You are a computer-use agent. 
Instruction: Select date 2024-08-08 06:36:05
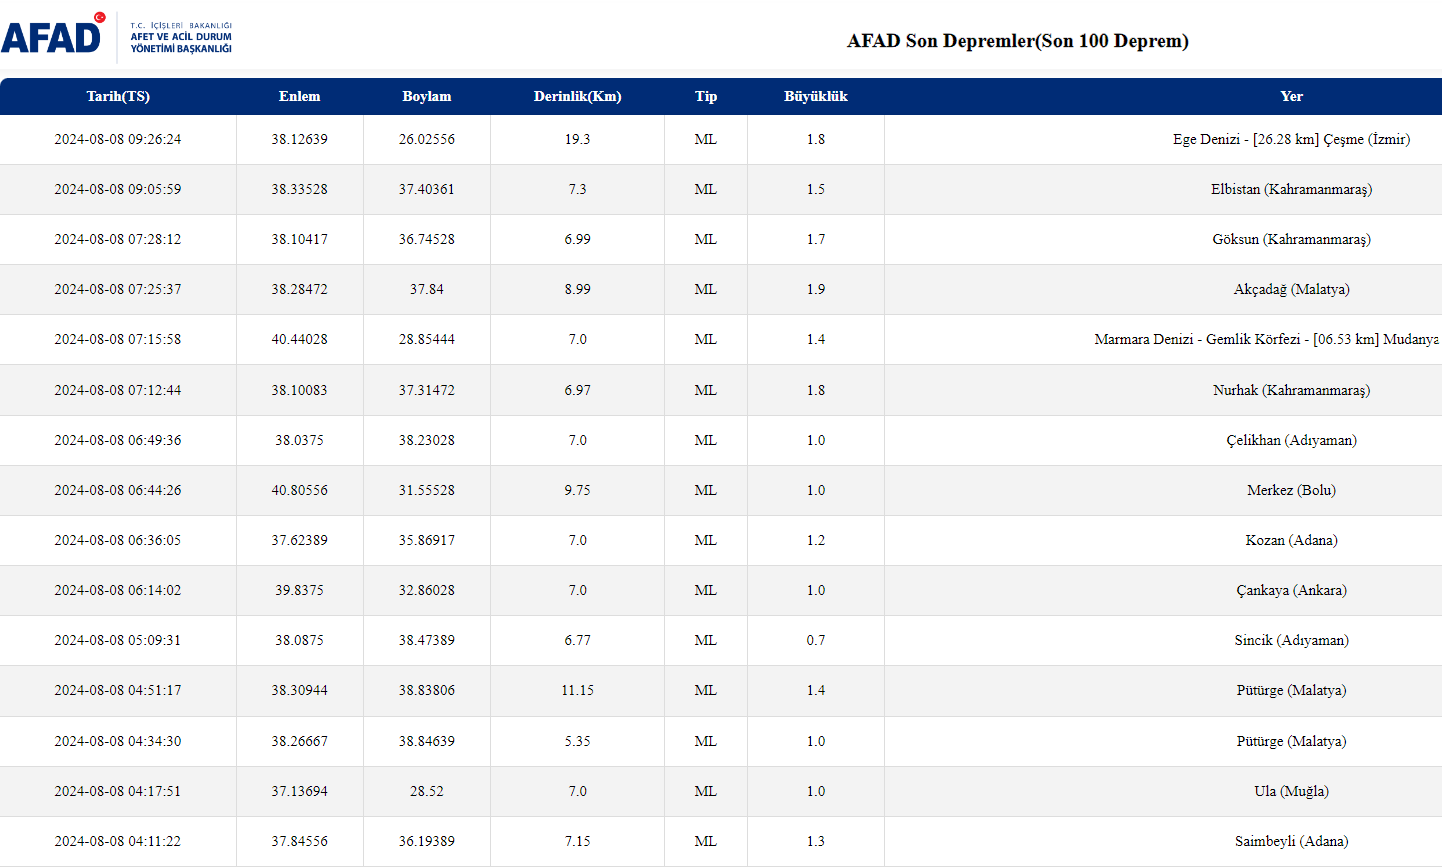(x=118, y=541)
